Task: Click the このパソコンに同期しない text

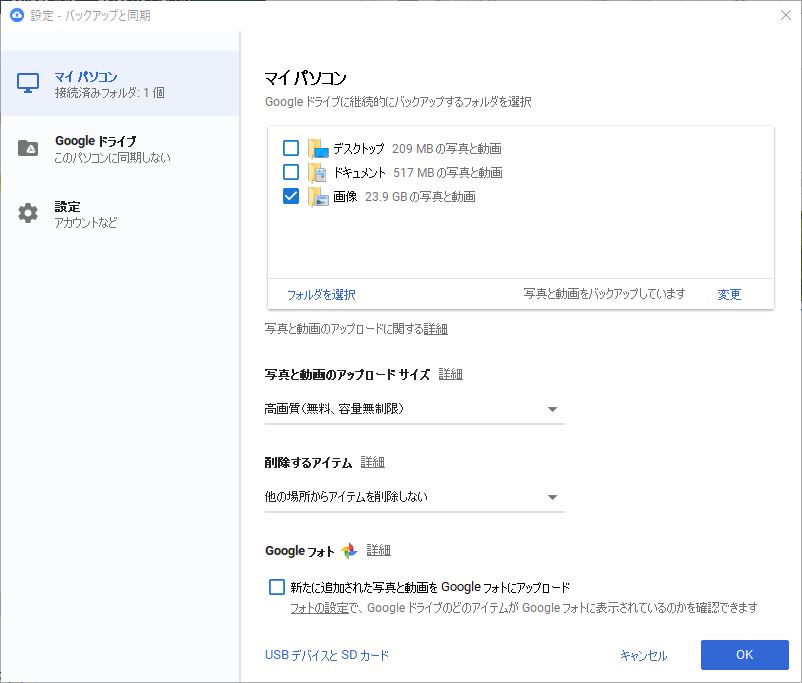Action: point(113,158)
